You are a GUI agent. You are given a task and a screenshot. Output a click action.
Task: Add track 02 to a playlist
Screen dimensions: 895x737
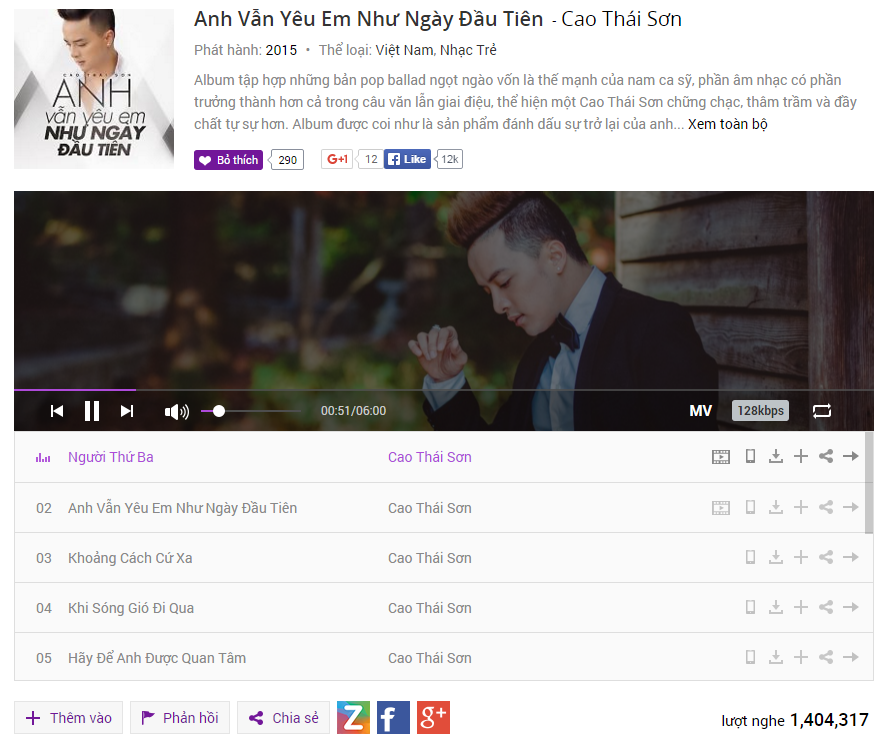tap(801, 508)
